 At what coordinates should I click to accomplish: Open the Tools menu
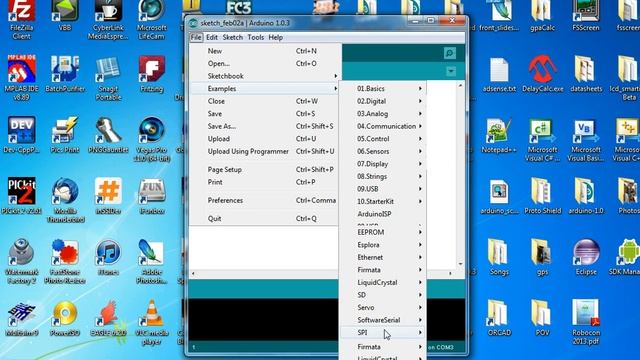pyautogui.click(x=256, y=37)
